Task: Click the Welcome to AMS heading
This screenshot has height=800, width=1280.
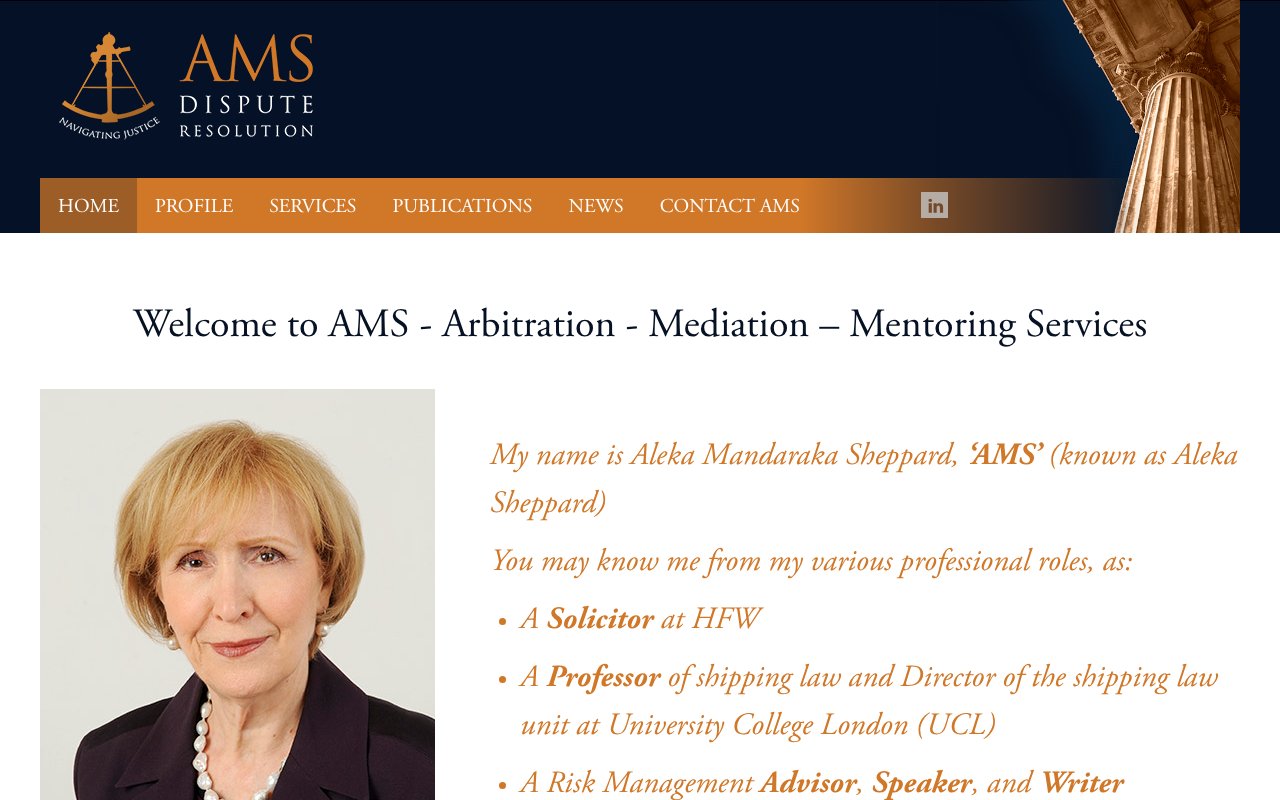Action: 640,324
